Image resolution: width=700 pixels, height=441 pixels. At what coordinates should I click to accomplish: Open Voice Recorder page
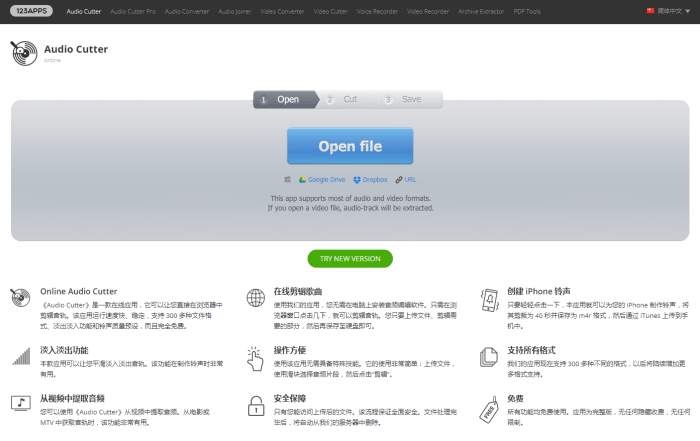[377, 12]
